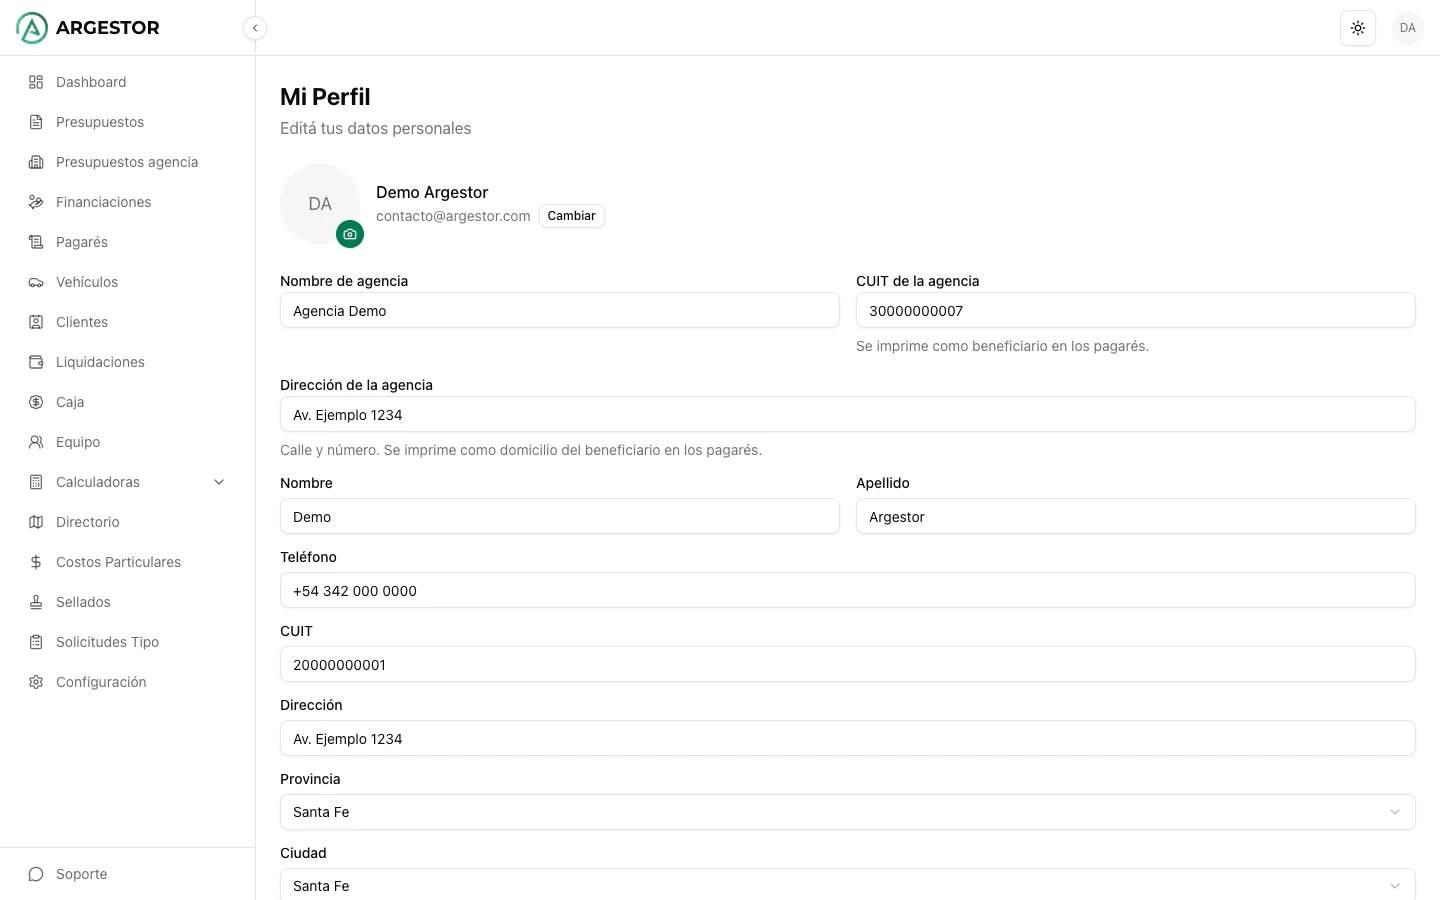Open the Financiaciones menu item
This screenshot has width=1440, height=900.
pyautogui.click(x=128, y=202)
